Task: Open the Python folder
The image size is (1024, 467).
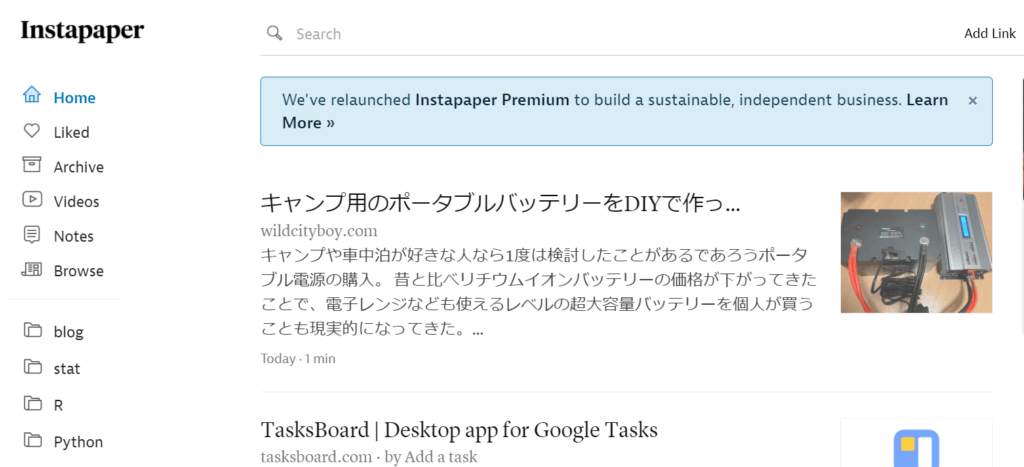Action: [x=78, y=442]
